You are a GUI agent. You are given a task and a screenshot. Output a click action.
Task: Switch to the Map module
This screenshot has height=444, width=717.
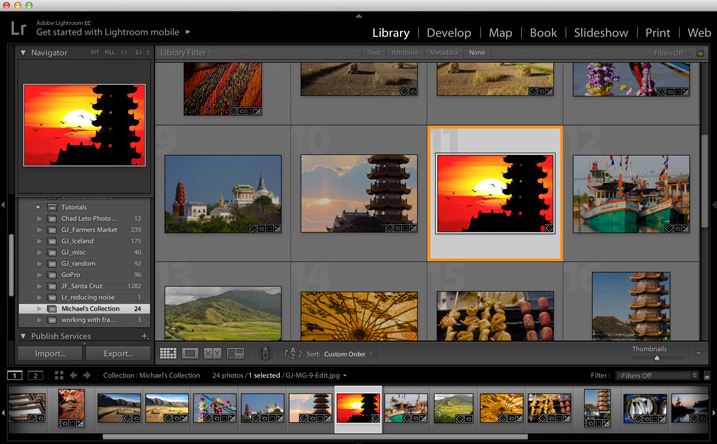(x=500, y=33)
